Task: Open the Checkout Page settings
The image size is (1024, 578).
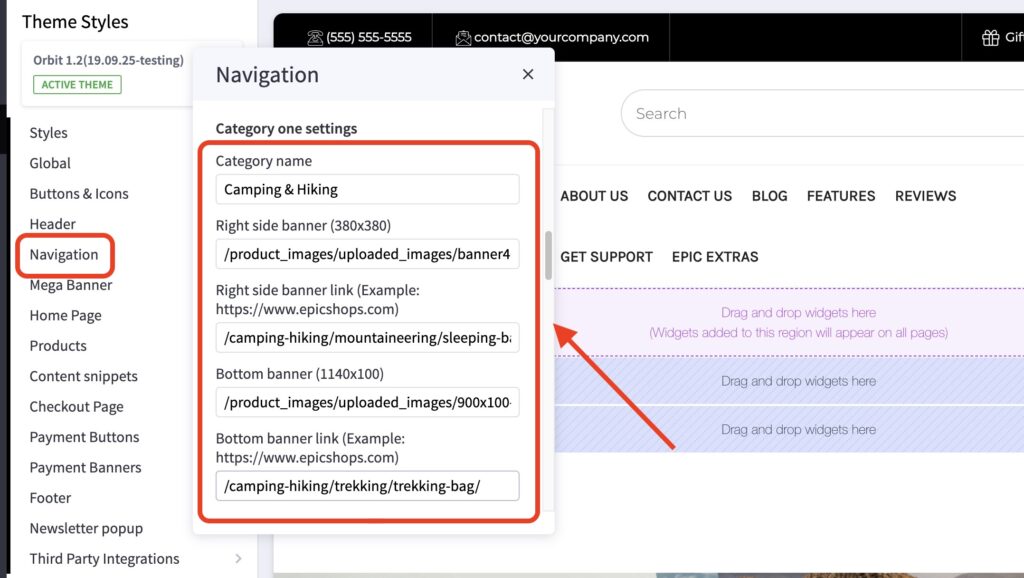Action: (x=76, y=407)
